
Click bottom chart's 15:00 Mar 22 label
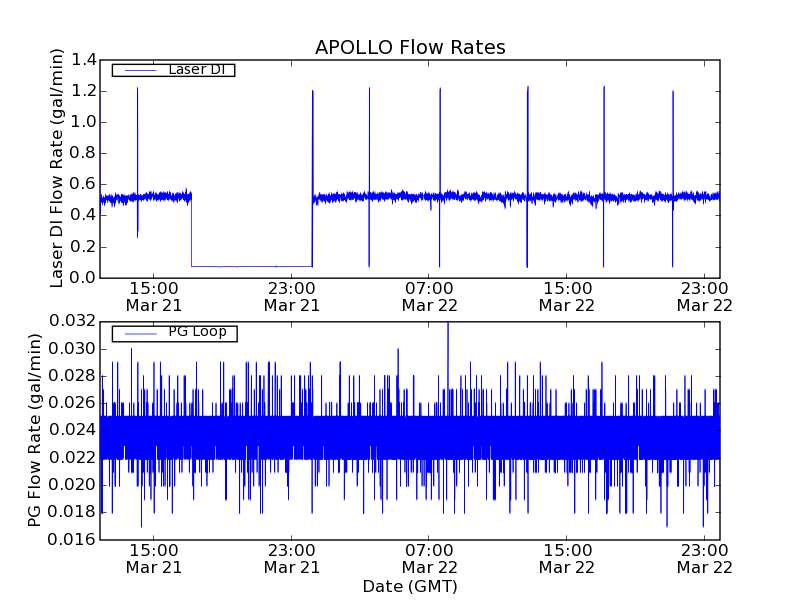tap(567, 559)
